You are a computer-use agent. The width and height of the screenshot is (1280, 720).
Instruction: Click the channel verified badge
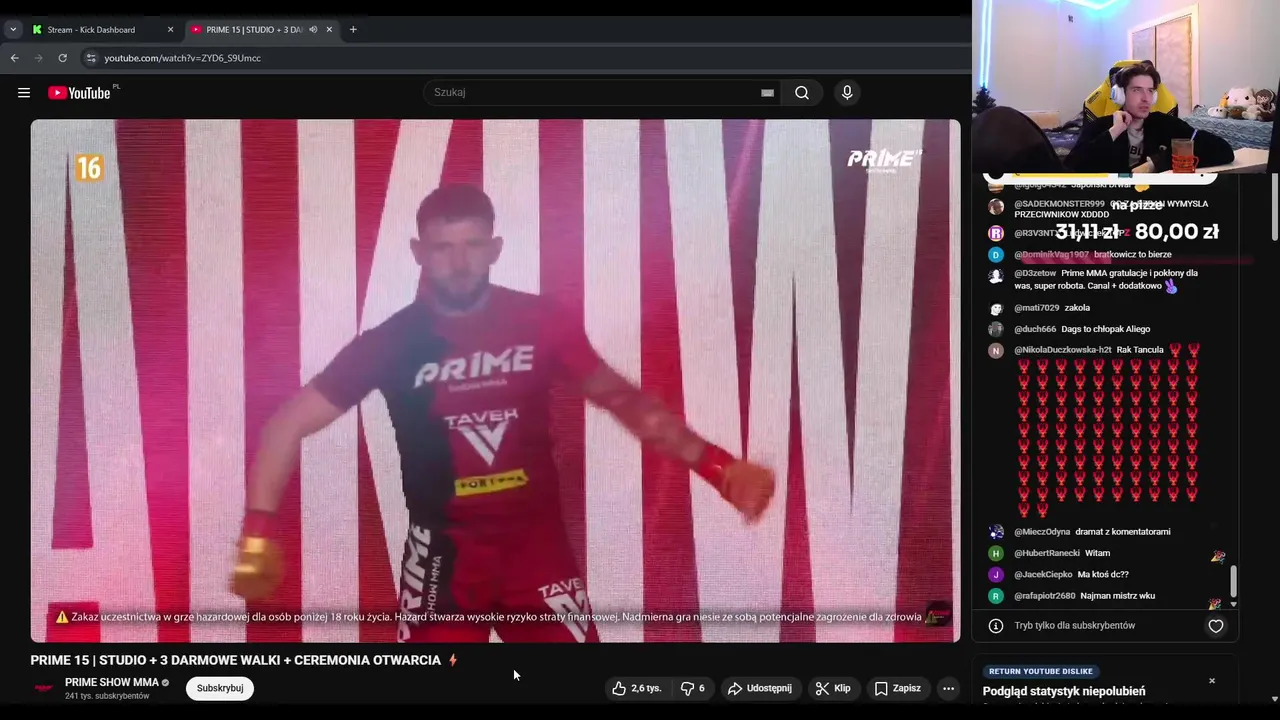(165, 683)
